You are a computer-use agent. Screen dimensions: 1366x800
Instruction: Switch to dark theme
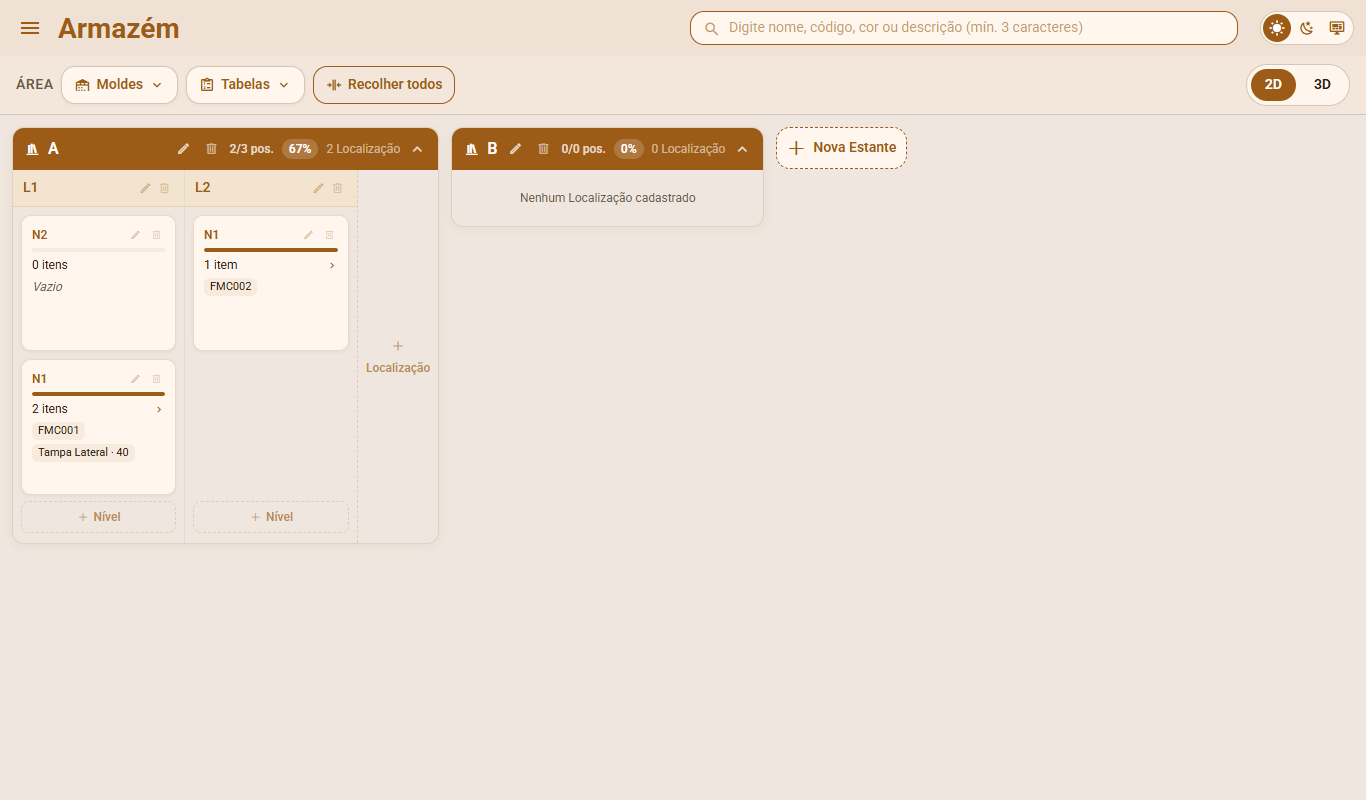1307,28
